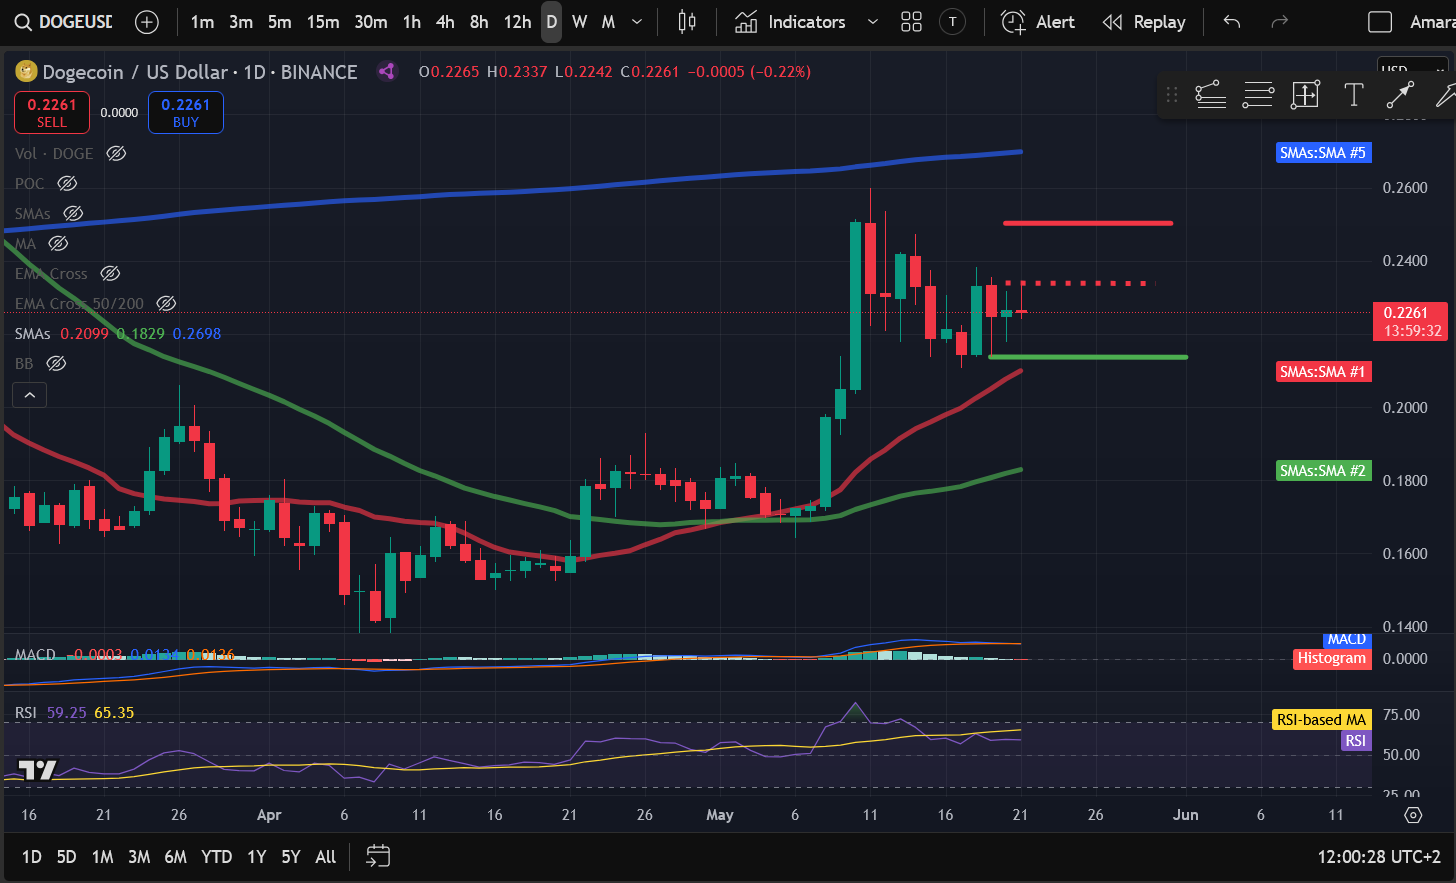This screenshot has height=883, width=1456.
Task: Toggle visibility of the EMA Cross indicator
Action: click(110, 273)
